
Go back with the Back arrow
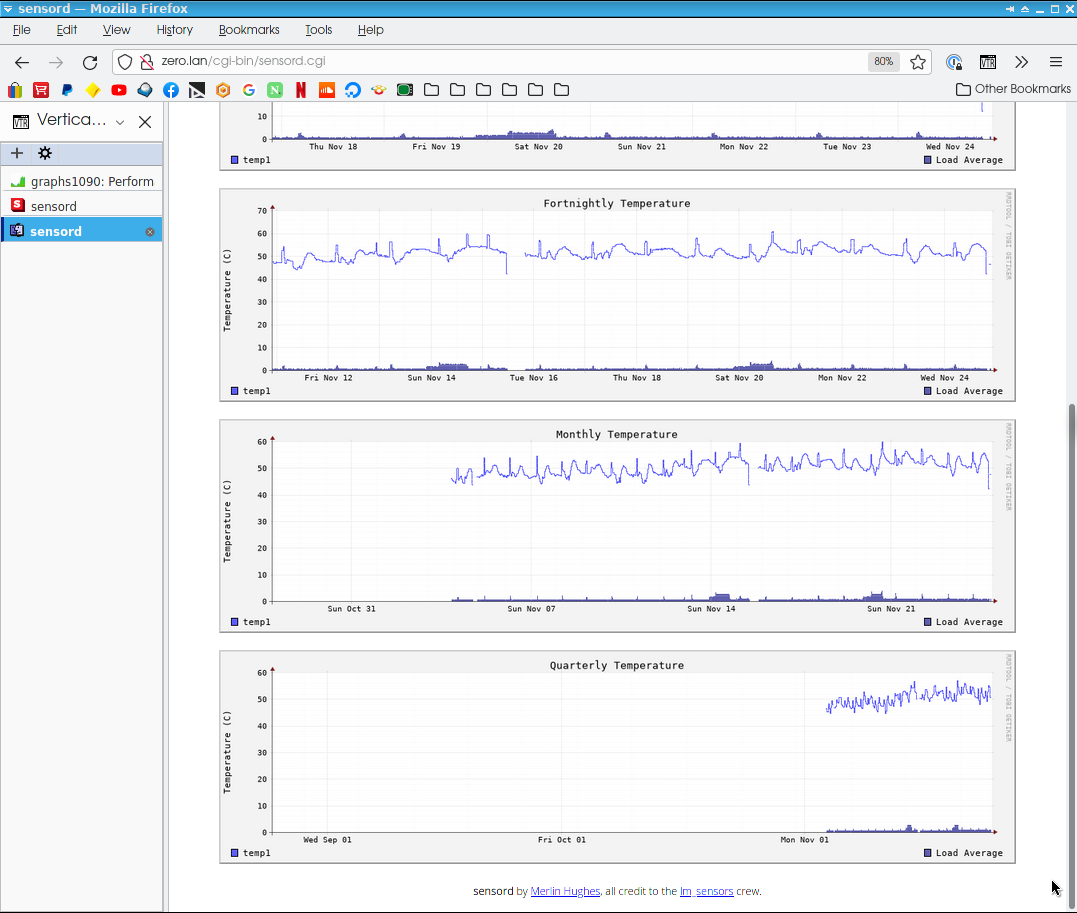pos(22,63)
